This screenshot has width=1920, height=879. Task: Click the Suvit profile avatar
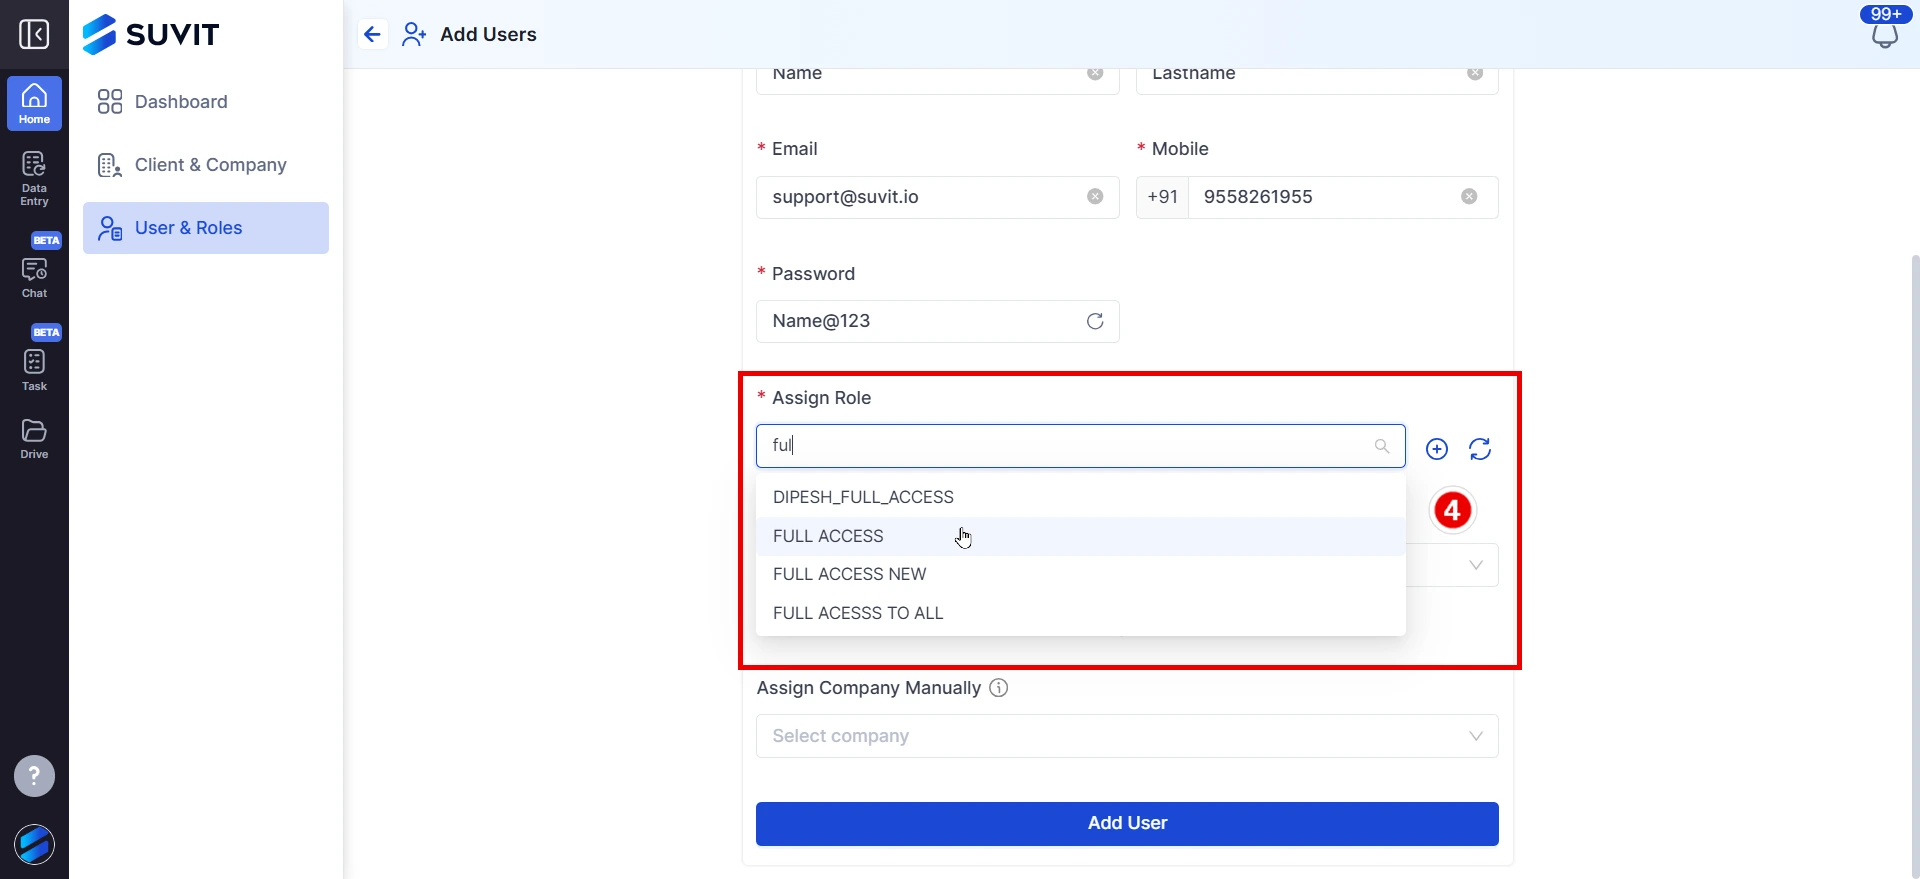tap(34, 844)
